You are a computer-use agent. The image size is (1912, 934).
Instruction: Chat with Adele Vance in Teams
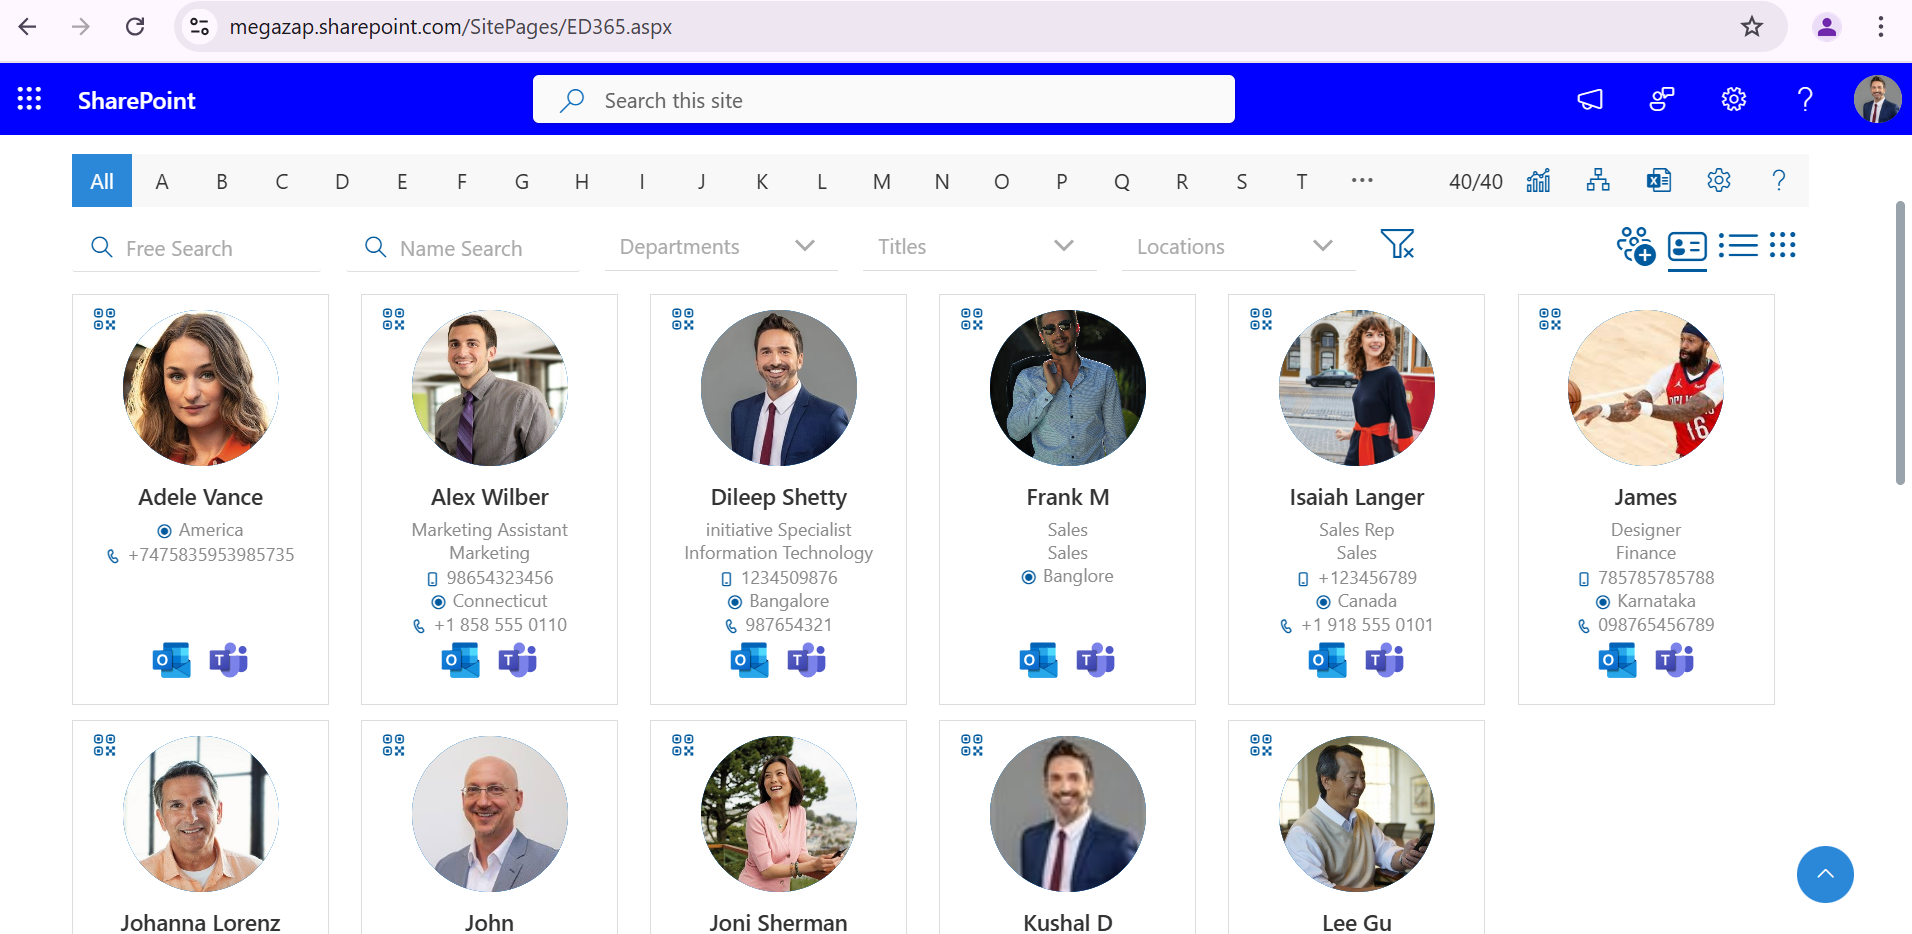(x=229, y=660)
